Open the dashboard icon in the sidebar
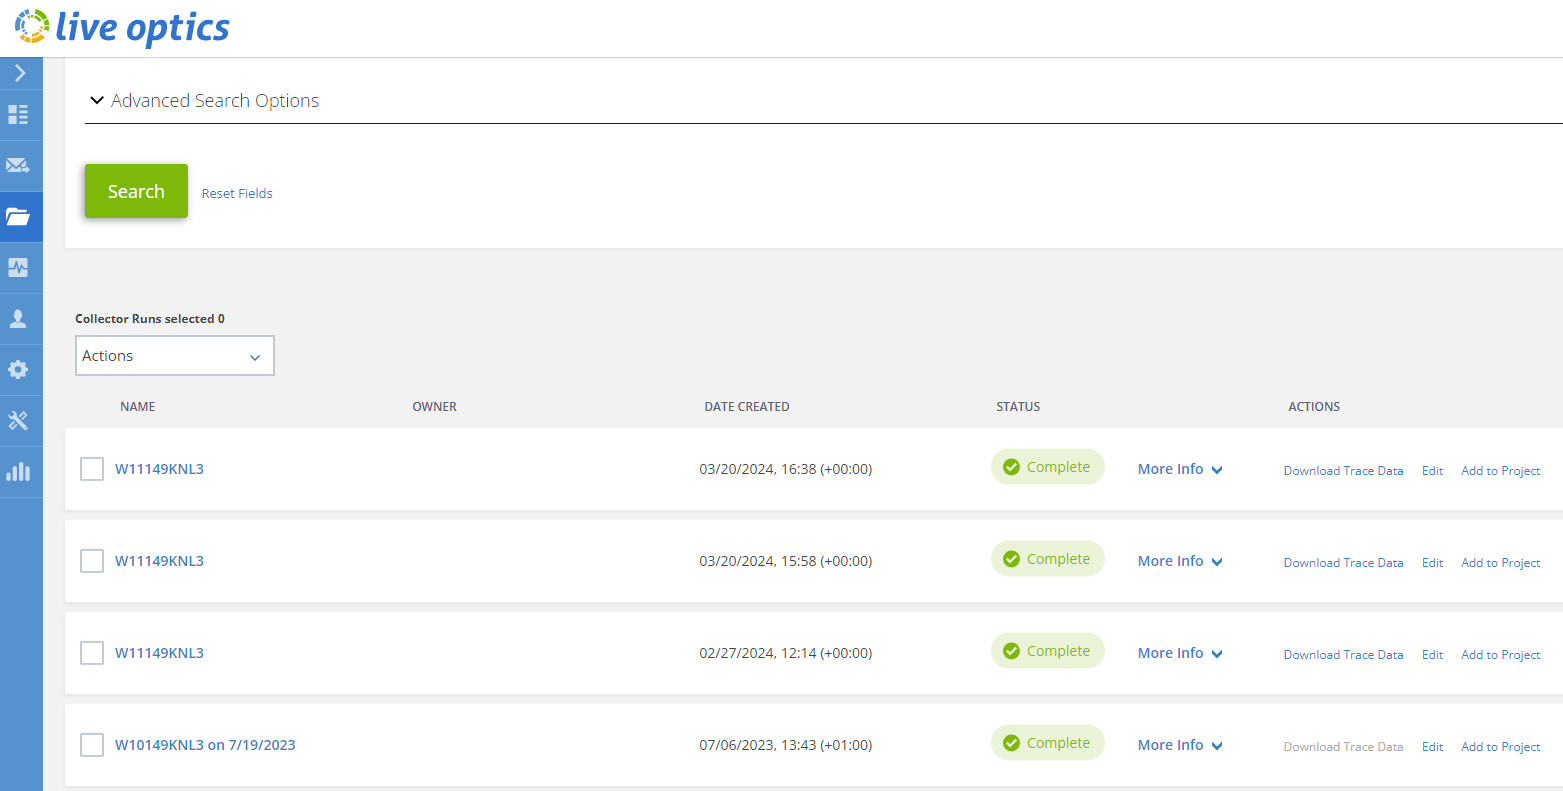Image resolution: width=1563 pixels, height=791 pixels. tap(18, 114)
